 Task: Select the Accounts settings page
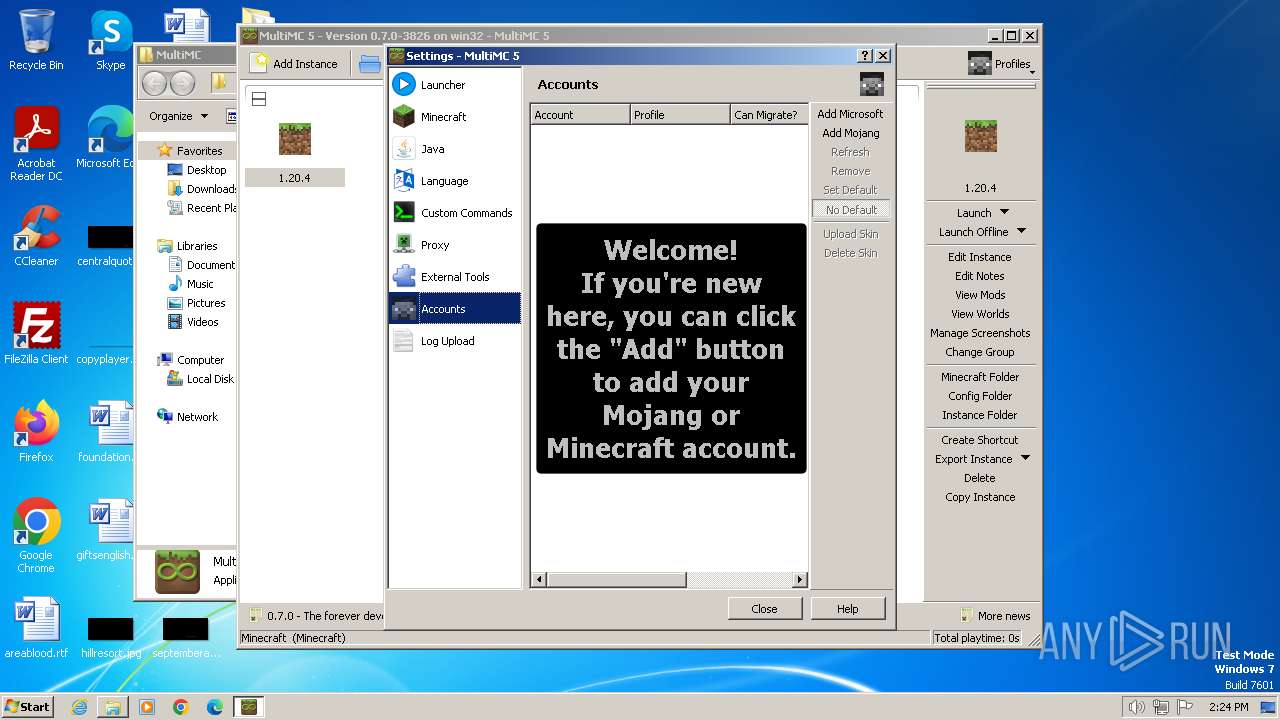pos(455,309)
